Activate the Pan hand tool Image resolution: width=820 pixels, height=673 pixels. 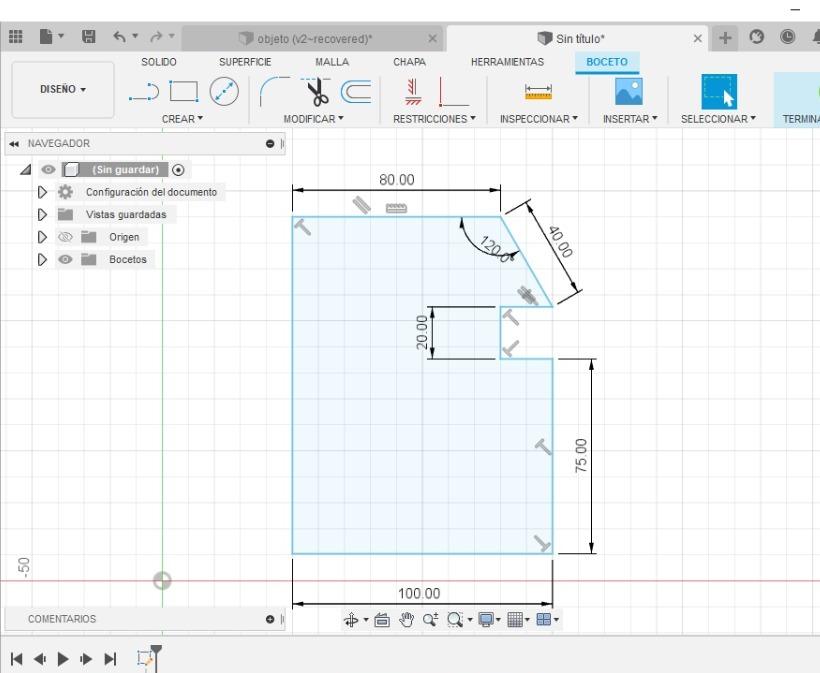pyautogui.click(x=406, y=620)
